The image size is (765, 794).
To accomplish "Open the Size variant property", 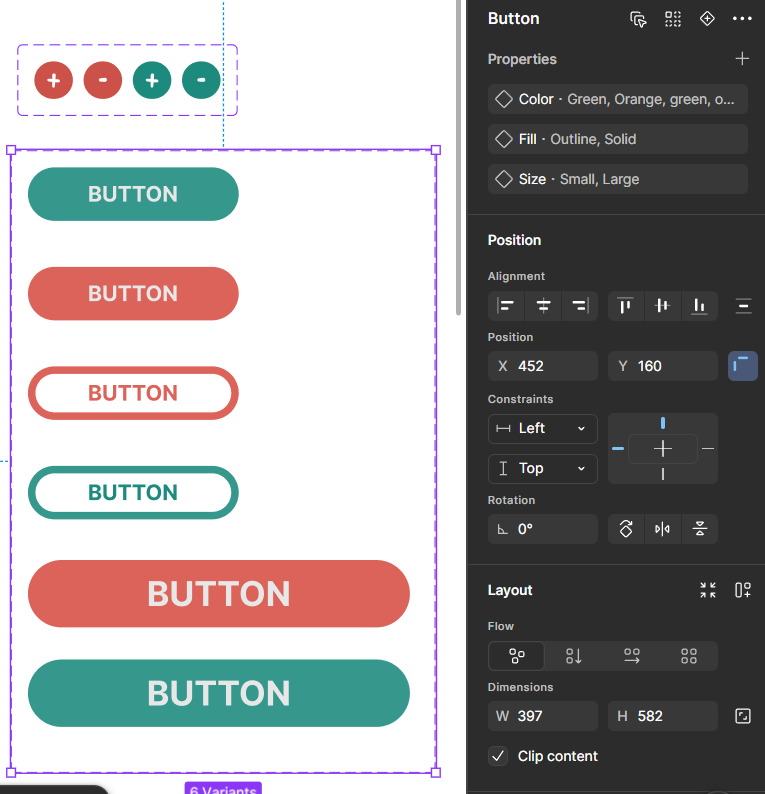I will point(618,179).
